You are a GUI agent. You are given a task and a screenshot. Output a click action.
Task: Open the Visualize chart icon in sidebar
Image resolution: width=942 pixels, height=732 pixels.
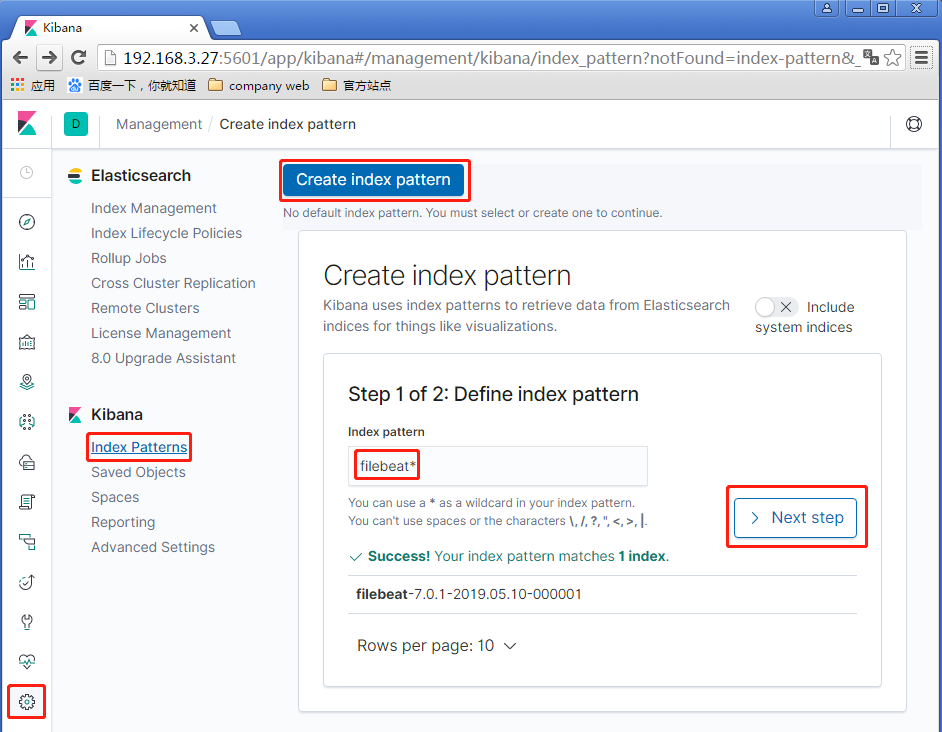coord(26,262)
